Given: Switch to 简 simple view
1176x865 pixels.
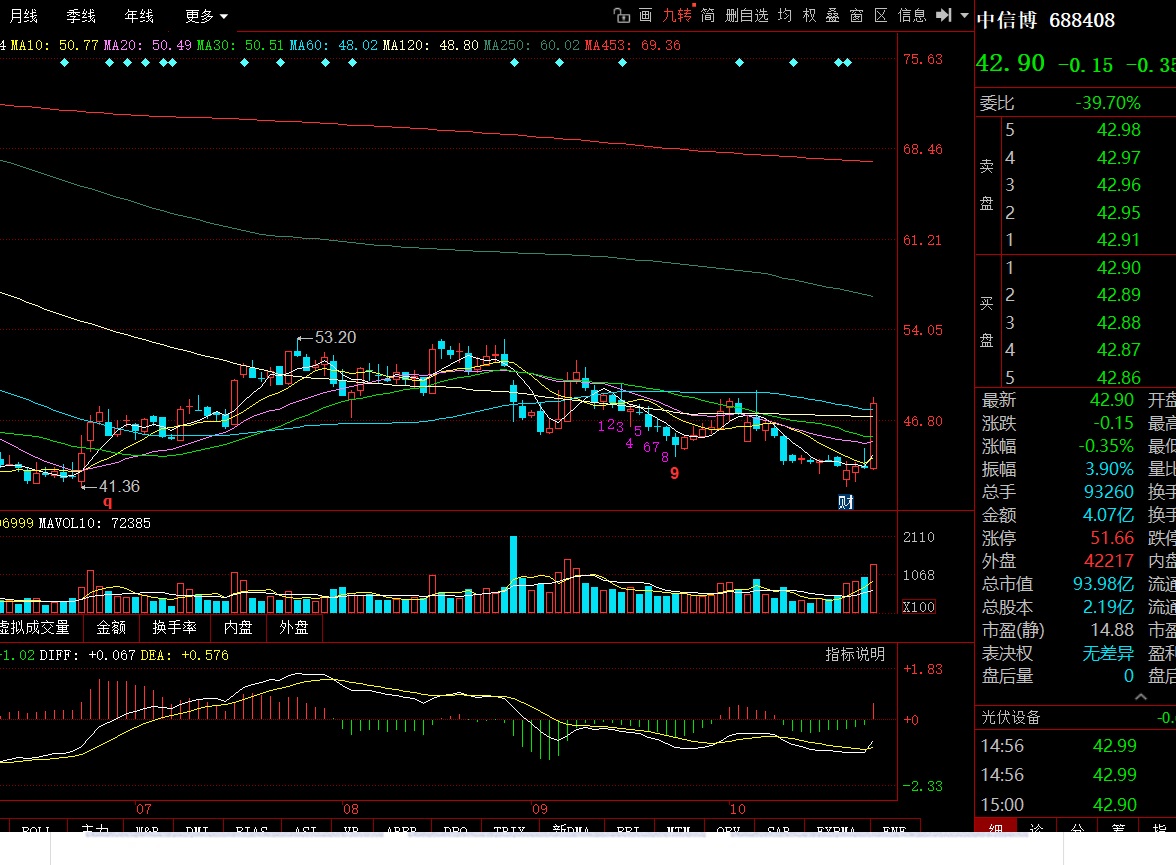Looking at the screenshot, I should point(708,15).
